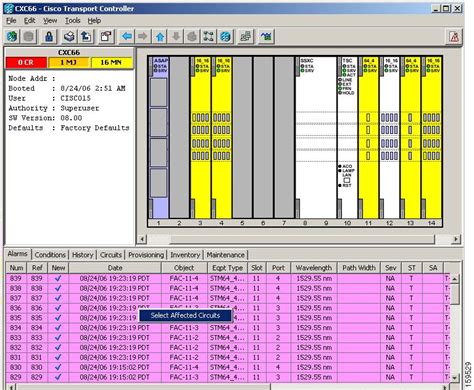474x390 pixels.
Task: Sort alarms by the Eqpt Type column header
Action: click(228, 268)
